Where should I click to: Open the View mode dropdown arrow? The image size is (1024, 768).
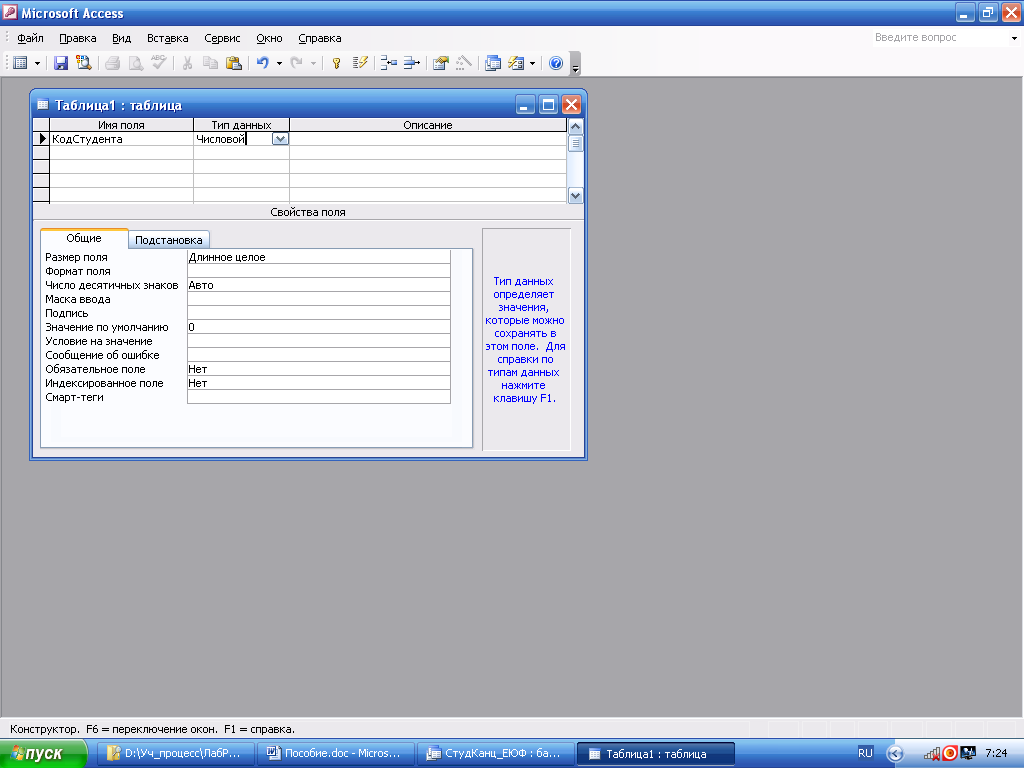click(37, 63)
